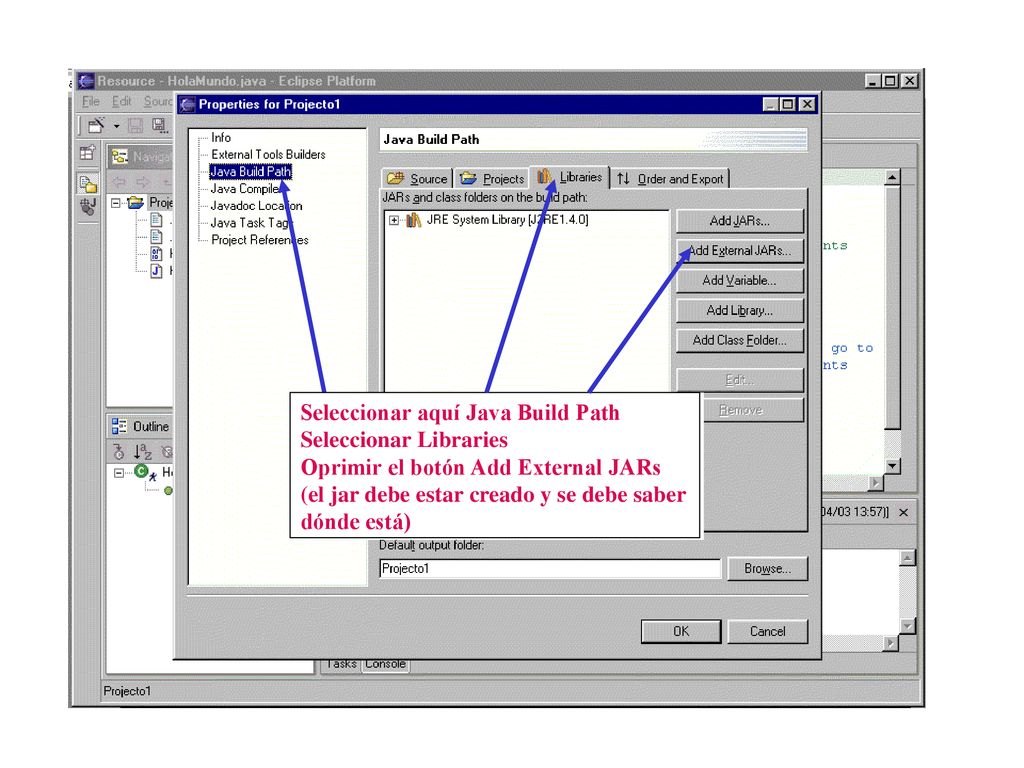This screenshot has width=1024, height=768.
Task: Click editor horizontal scrollbar right arrow
Action: tap(876, 483)
